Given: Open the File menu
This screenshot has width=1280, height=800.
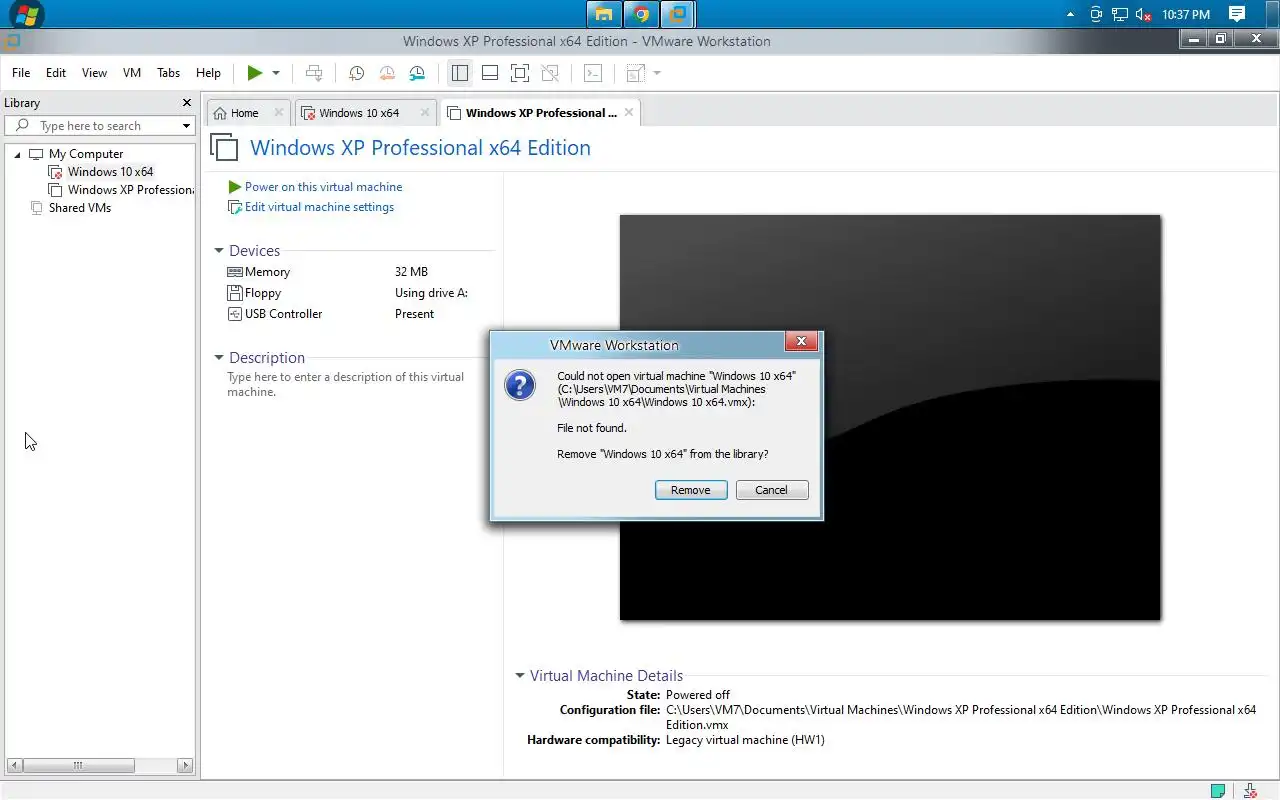Looking at the screenshot, I should (x=21, y=73).
